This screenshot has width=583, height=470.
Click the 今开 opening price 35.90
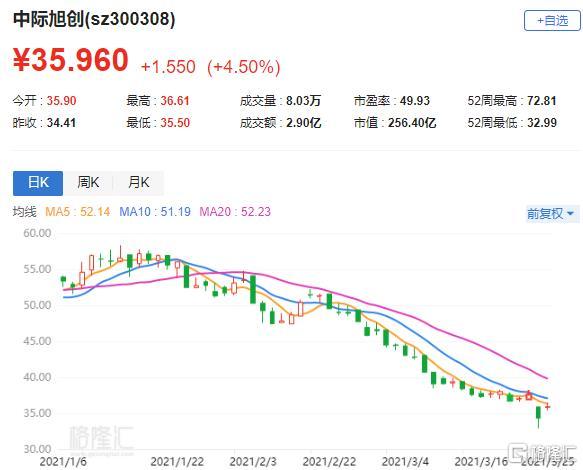[61, 101]
